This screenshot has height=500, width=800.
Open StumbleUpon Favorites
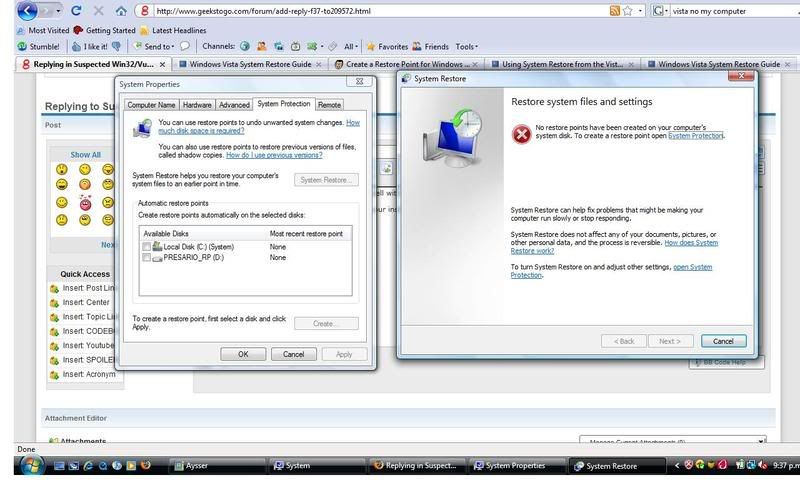click(x=387, y=46)
